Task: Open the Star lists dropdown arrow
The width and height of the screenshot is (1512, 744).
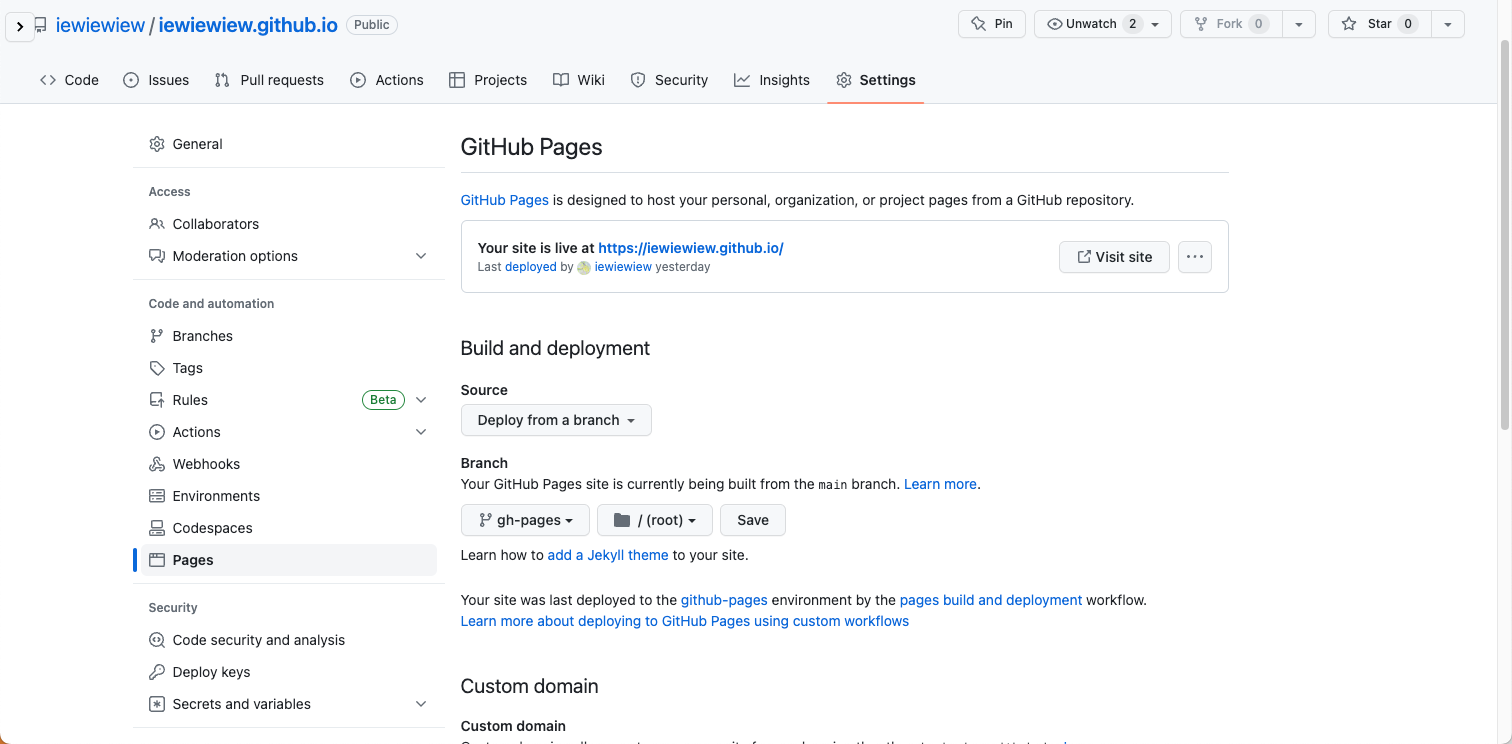Action: coord(1448,24)
